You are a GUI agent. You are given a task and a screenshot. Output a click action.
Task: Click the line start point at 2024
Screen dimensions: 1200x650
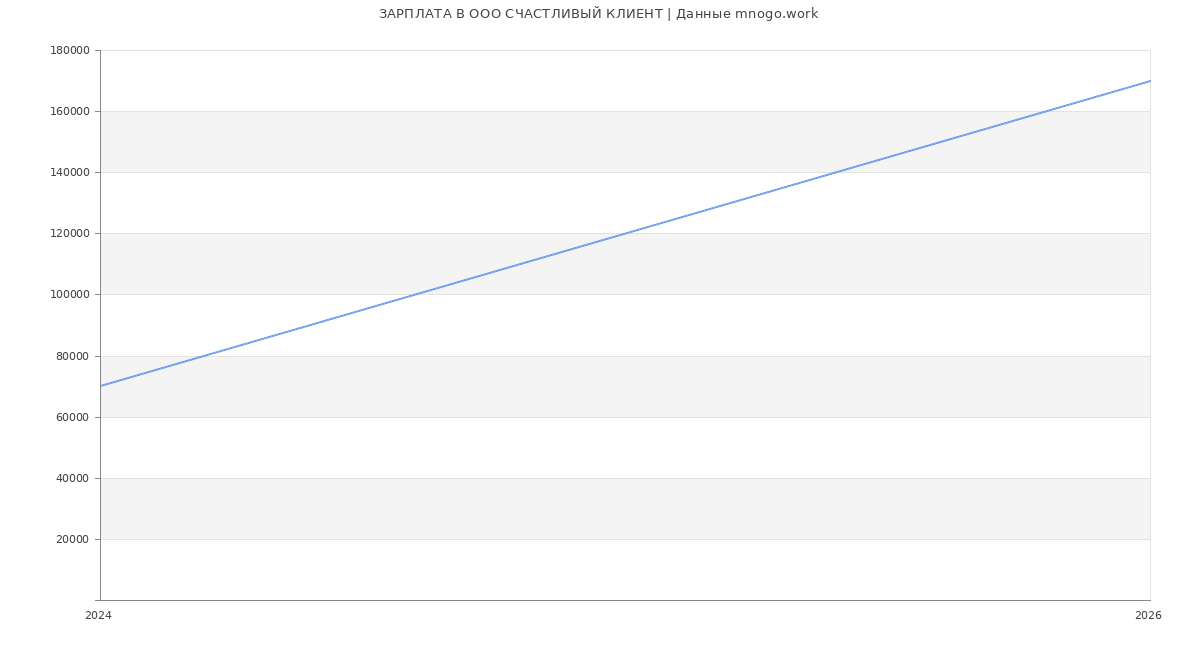point(100,386)
